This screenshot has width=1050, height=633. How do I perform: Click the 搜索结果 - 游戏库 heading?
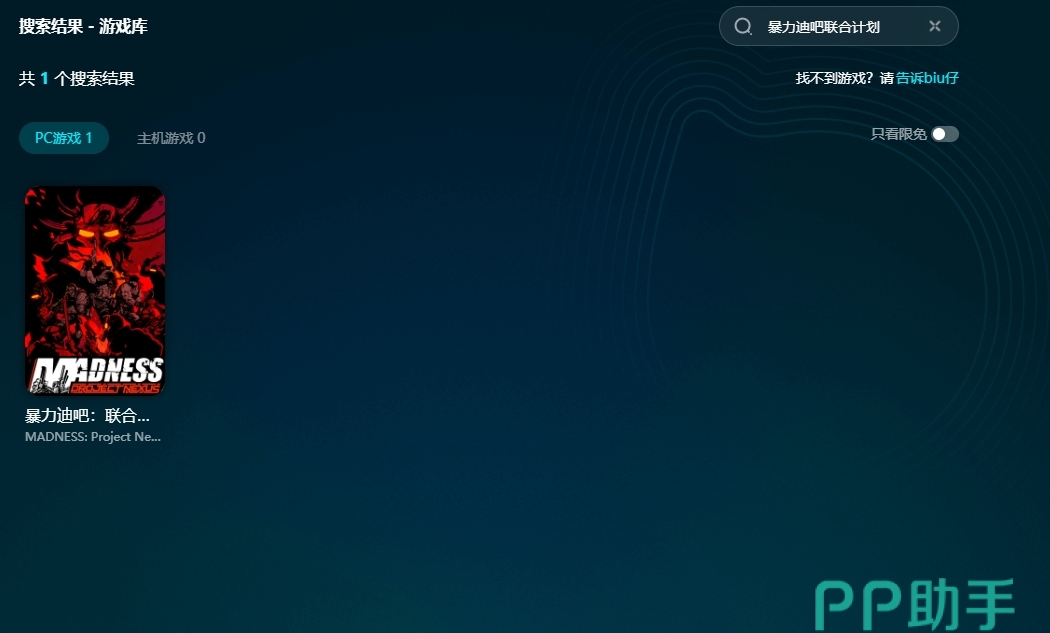pyautogui.click(x=83, y=27)
